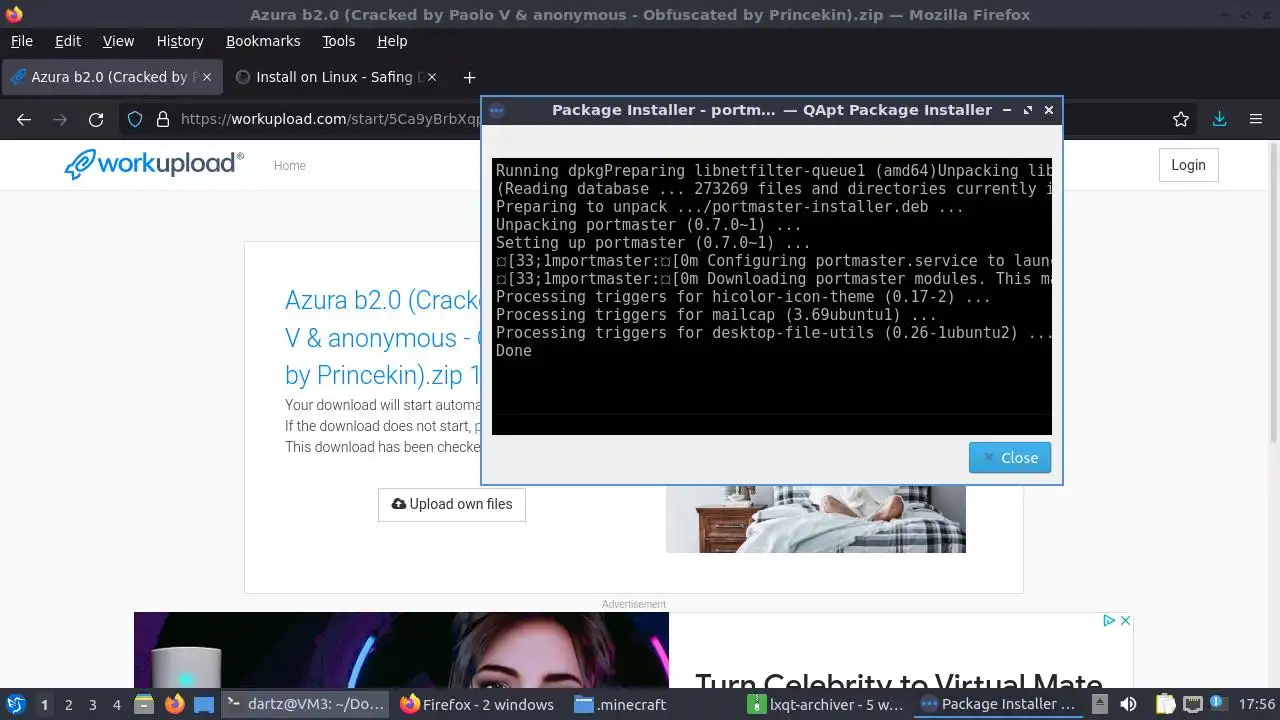Viewport: 1280px width, 720px height.
Task: Close Package Installer via title bar X
Action: click(x=1049, y=110)
